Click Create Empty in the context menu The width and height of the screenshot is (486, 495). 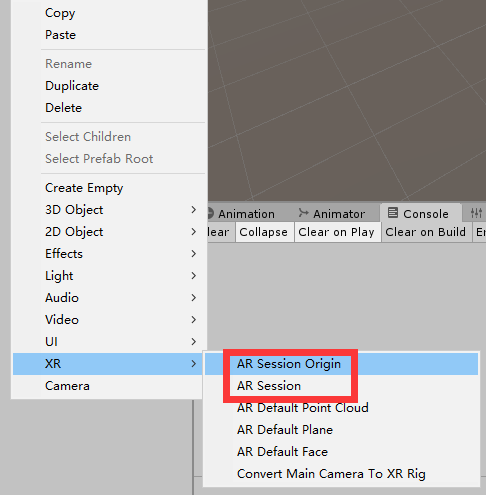pos(109,188)
